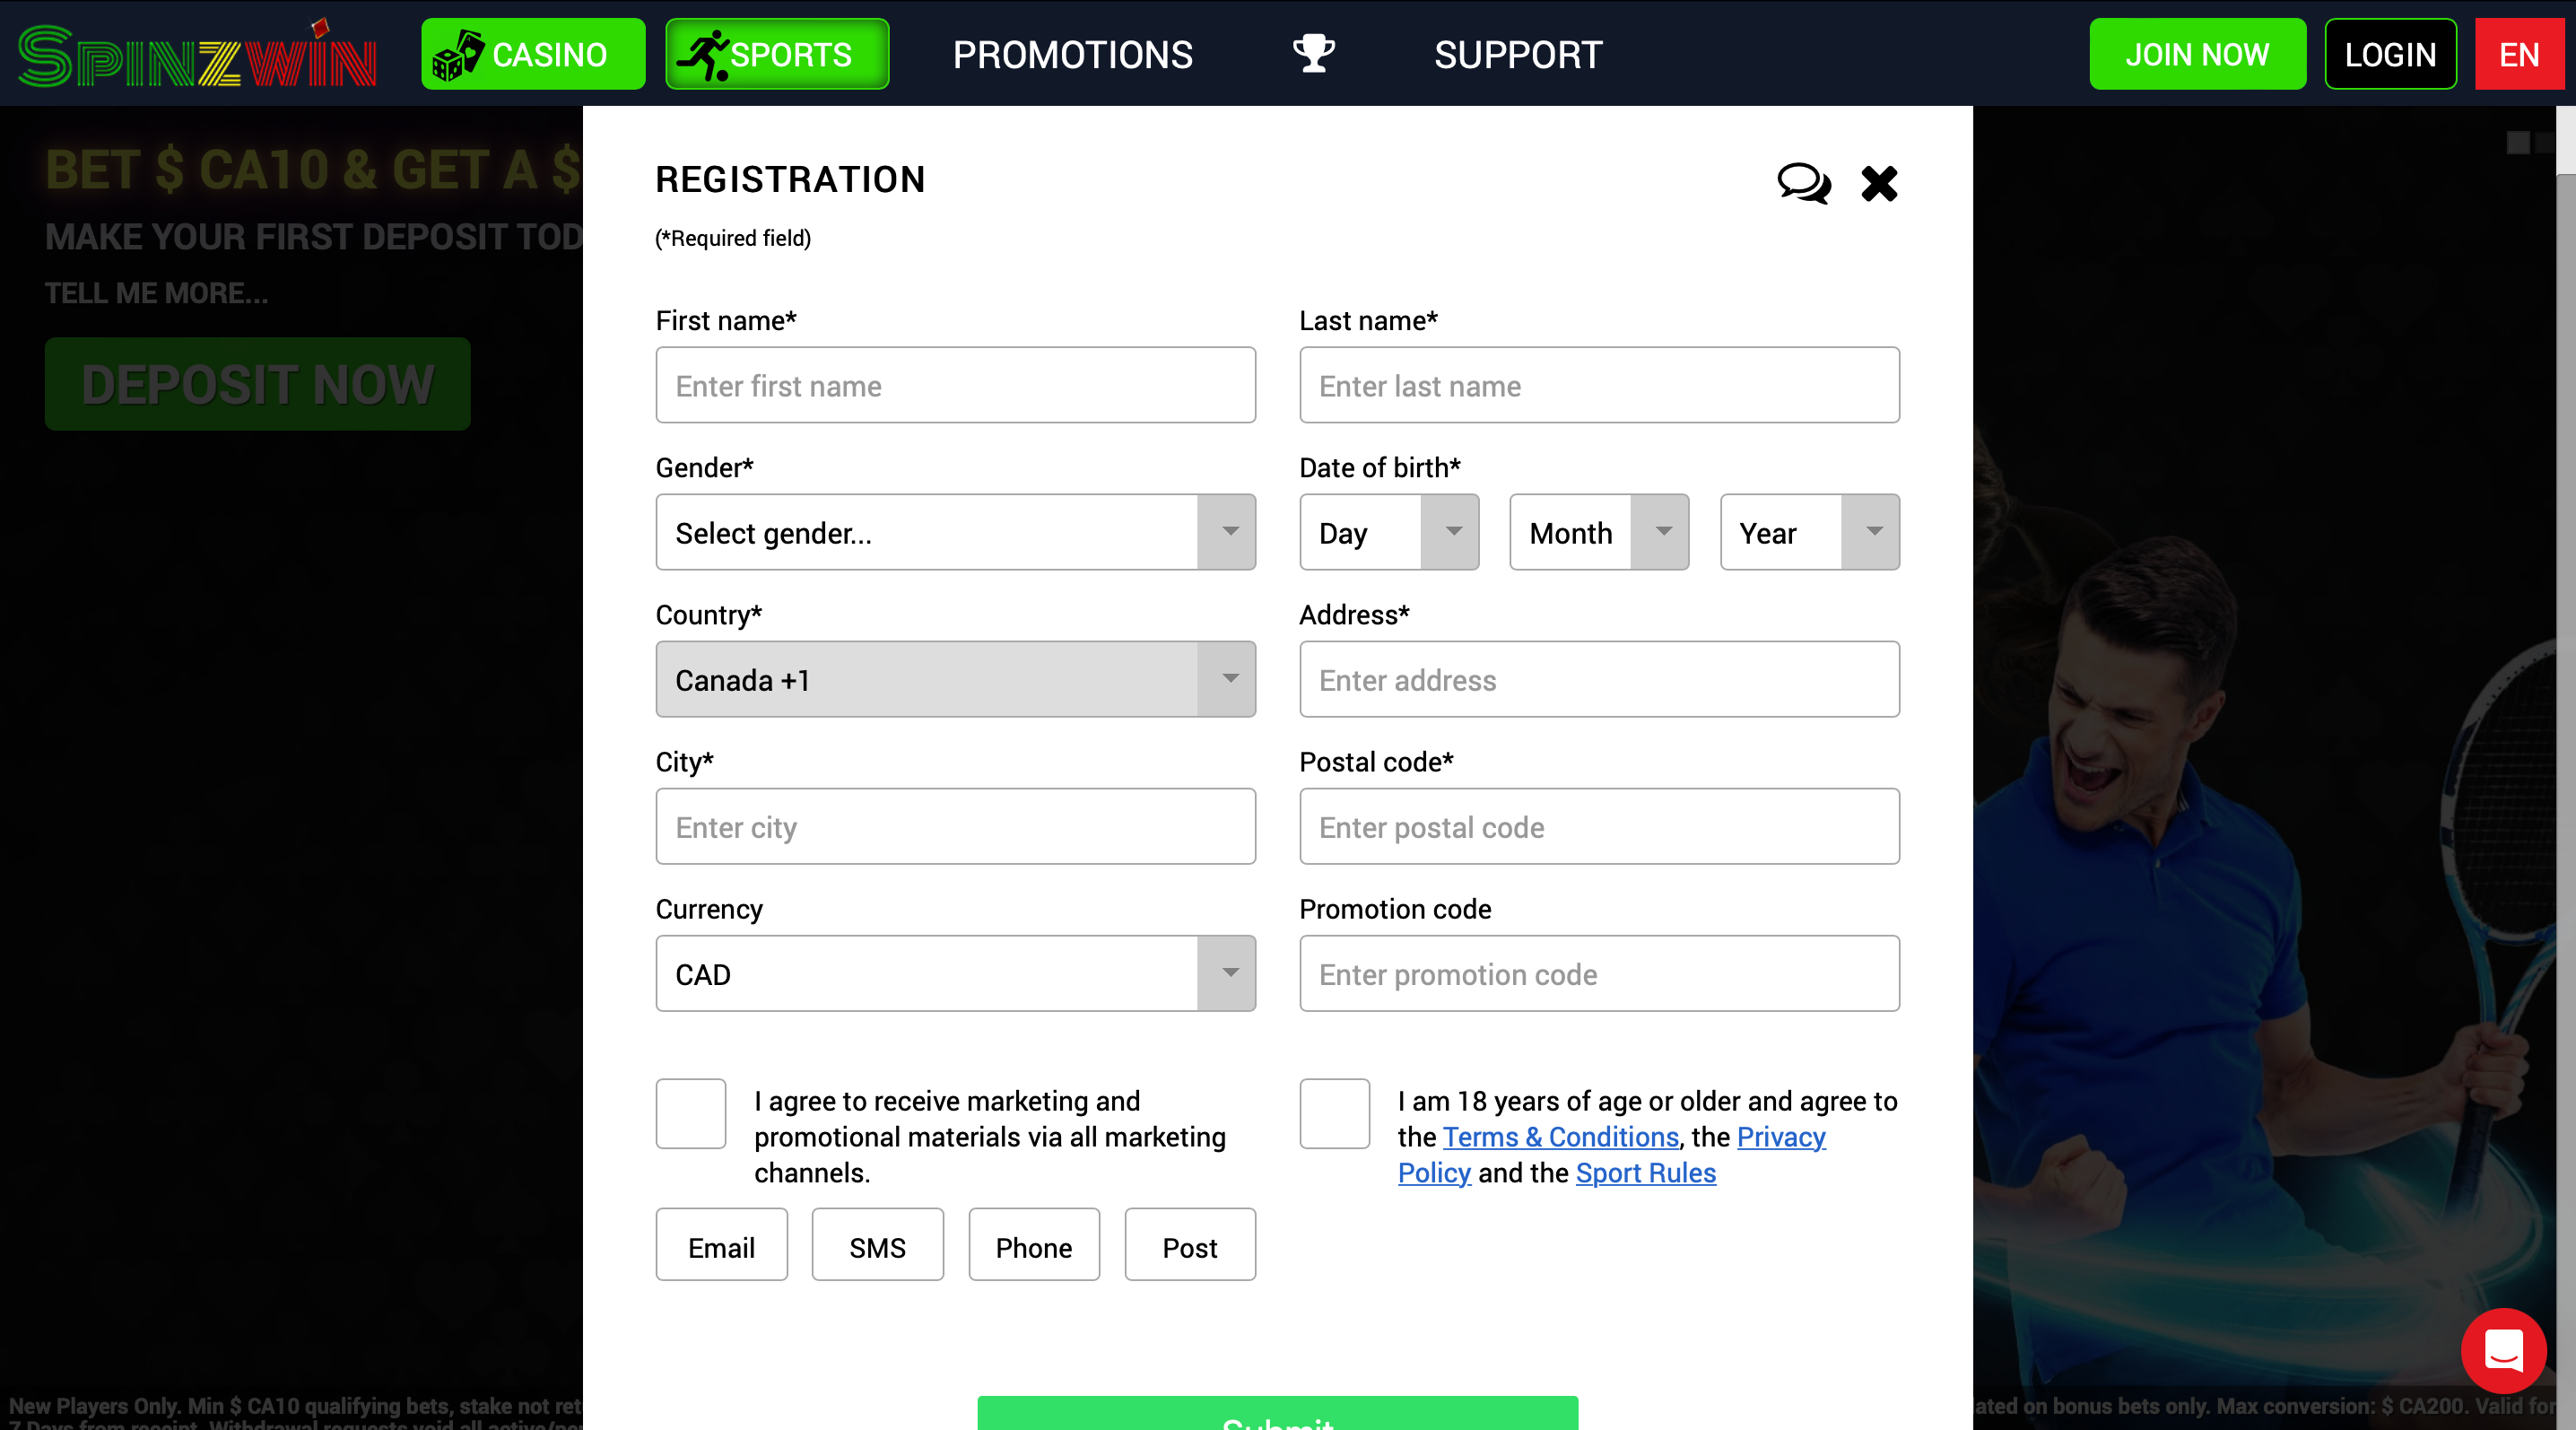Viewport: 2576px width, 1430px height.
Task: Open chat via speech bubble icon in registration
Action: [1803, 184]
